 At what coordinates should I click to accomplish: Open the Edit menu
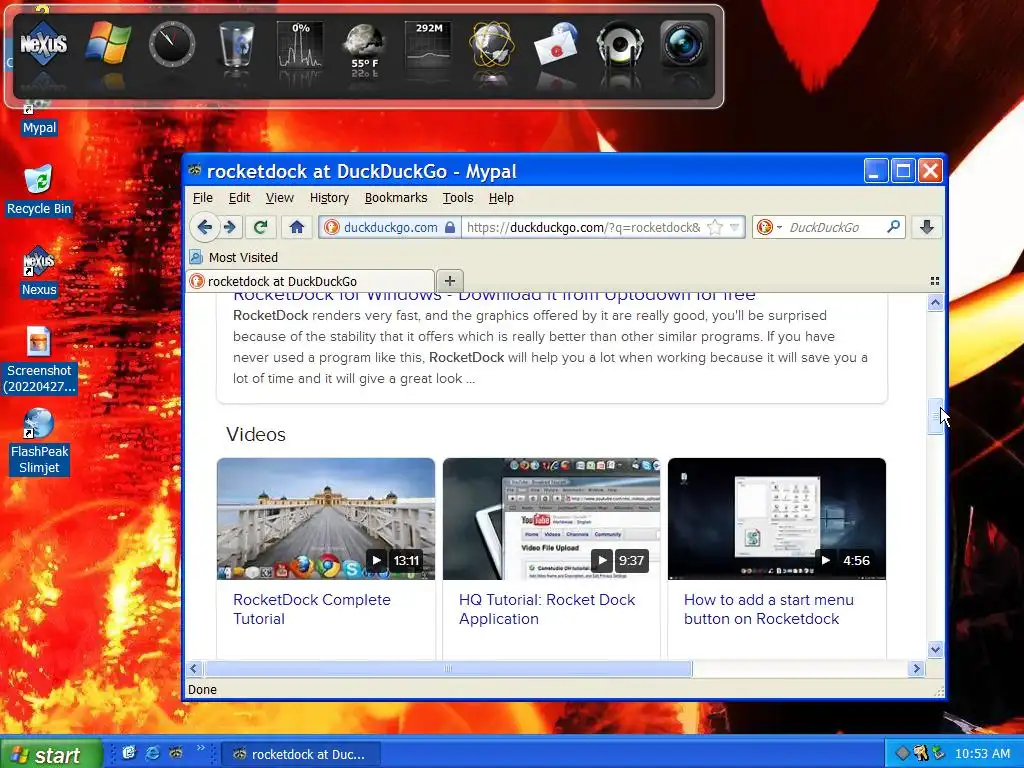239,198
